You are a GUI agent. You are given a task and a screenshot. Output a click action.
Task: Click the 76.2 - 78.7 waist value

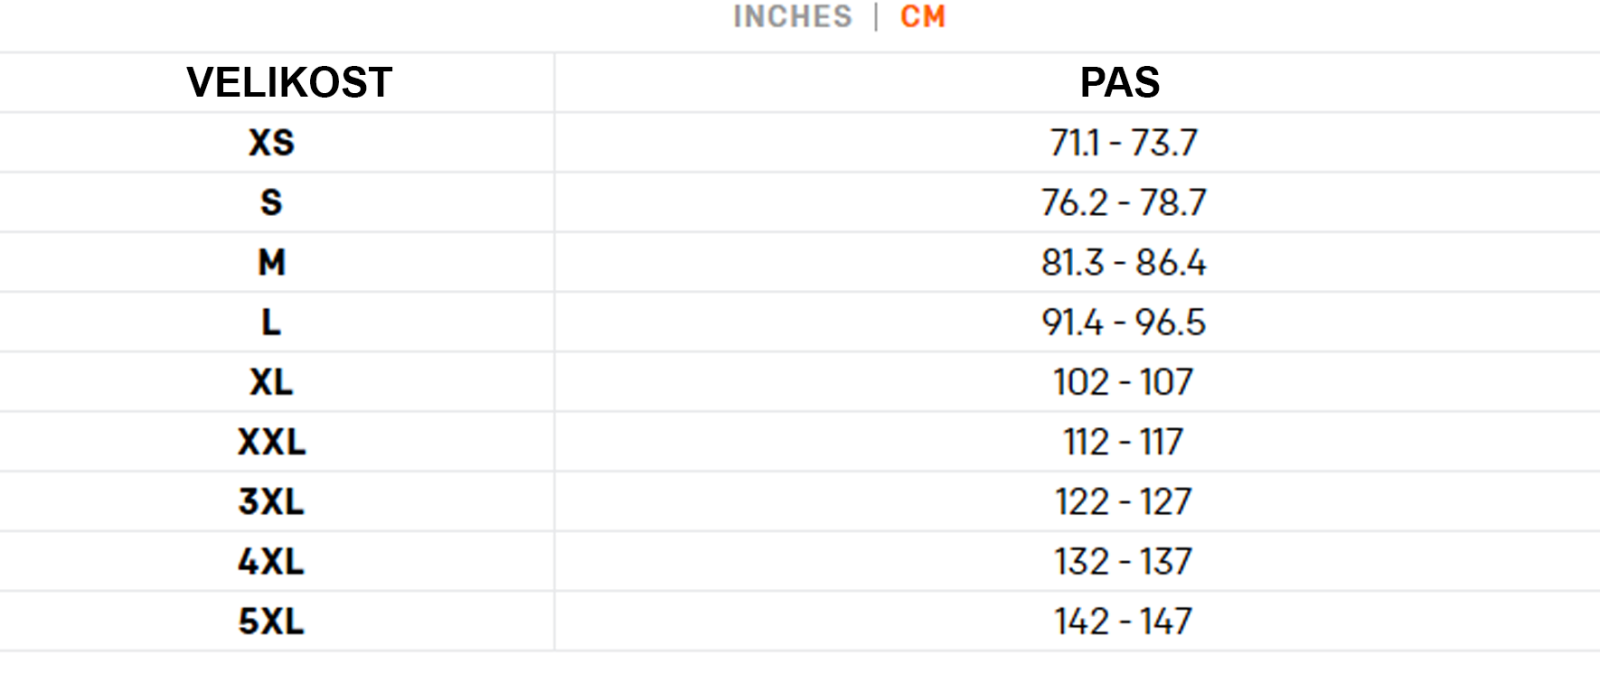[x=1123, y=202]
